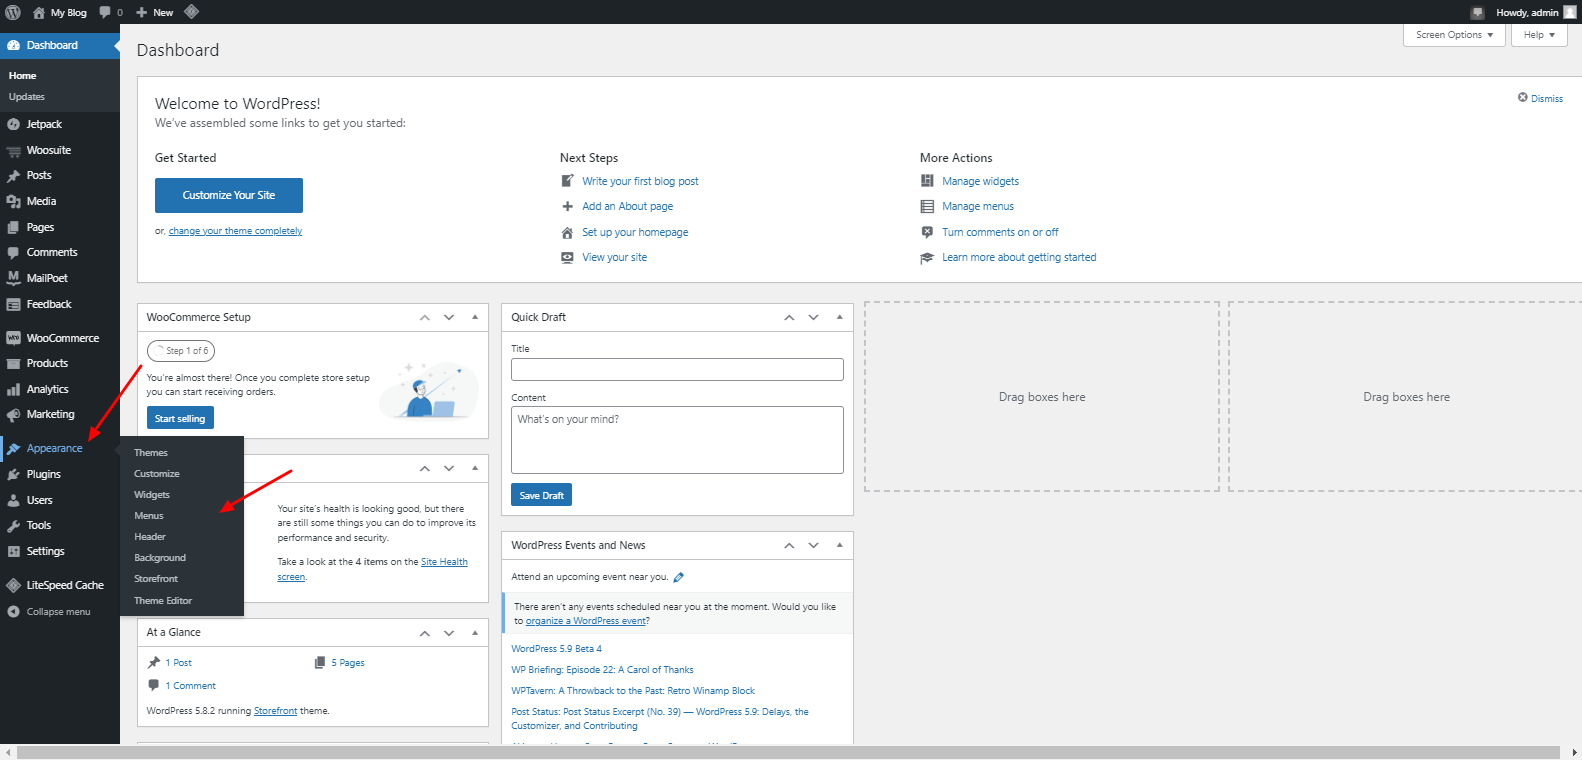Click the WordPress logo in admin bar
This screenshot has width=1582, height=760.
coord(13,12)
